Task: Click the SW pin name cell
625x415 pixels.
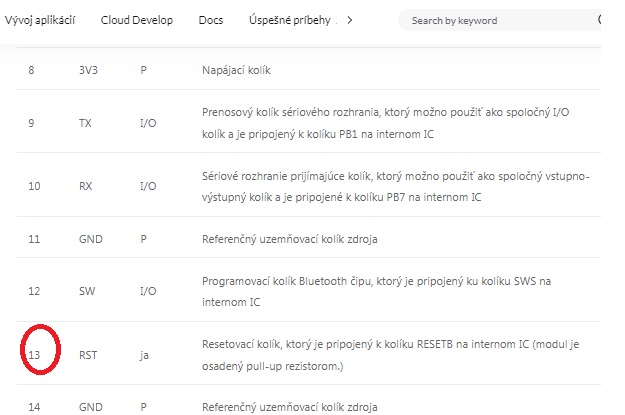Action: tap(86, 291)
